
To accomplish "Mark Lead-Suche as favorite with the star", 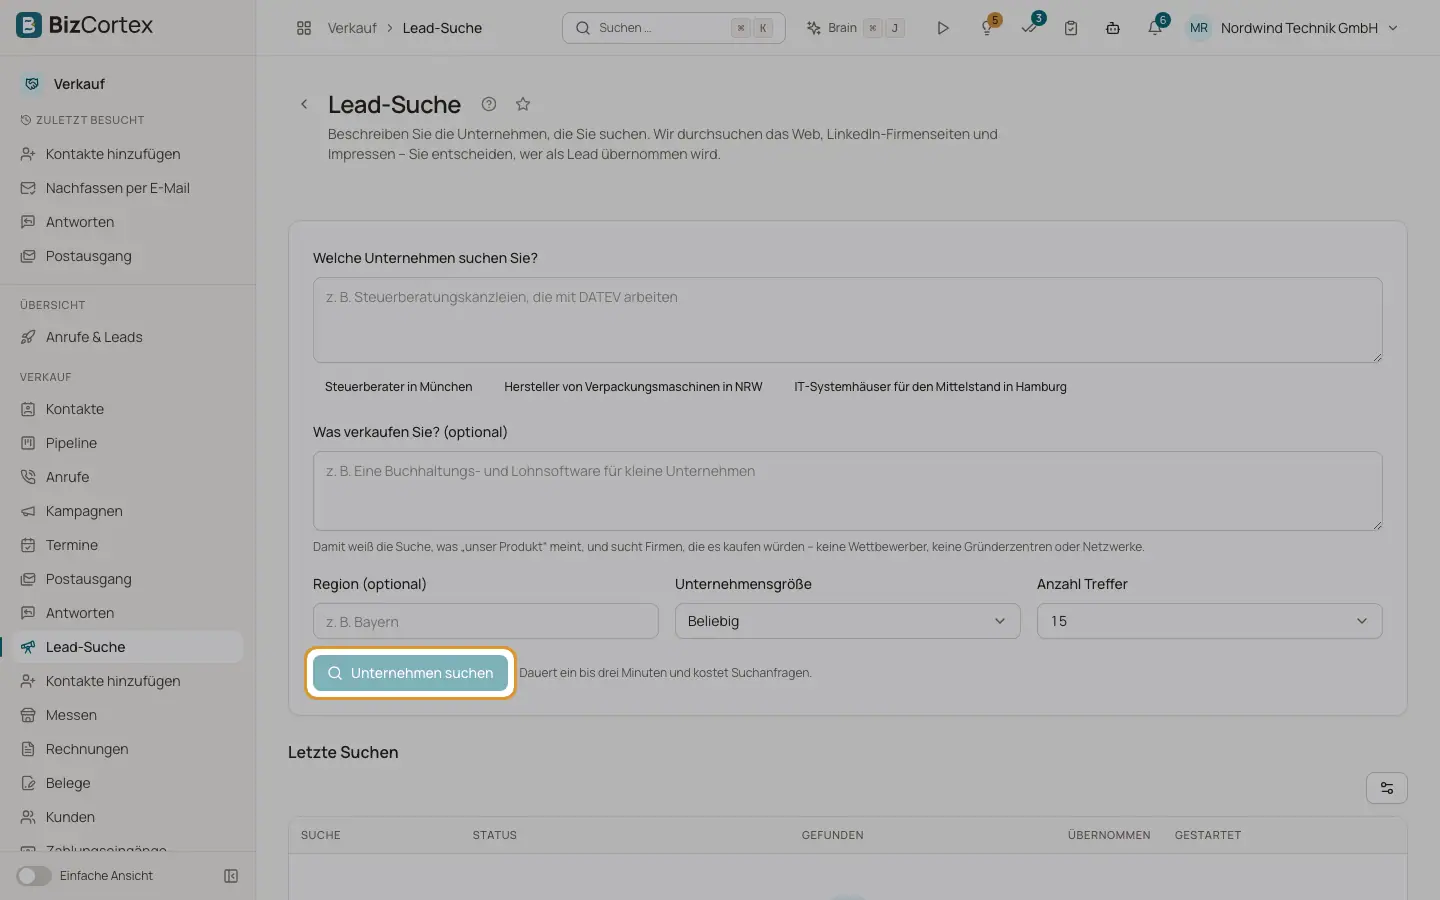I will pos(523,104).
